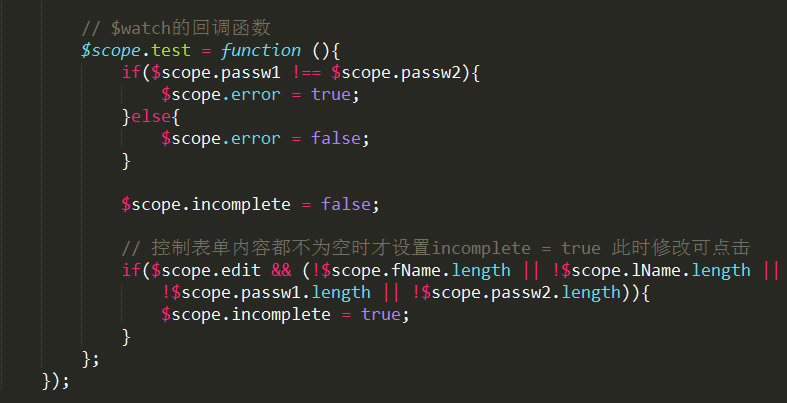The height and width of the screenshot is (403, 787).
Task: Click true in $scope.incomplete = true
Action: pyautogui.click(x=380, y=315)
